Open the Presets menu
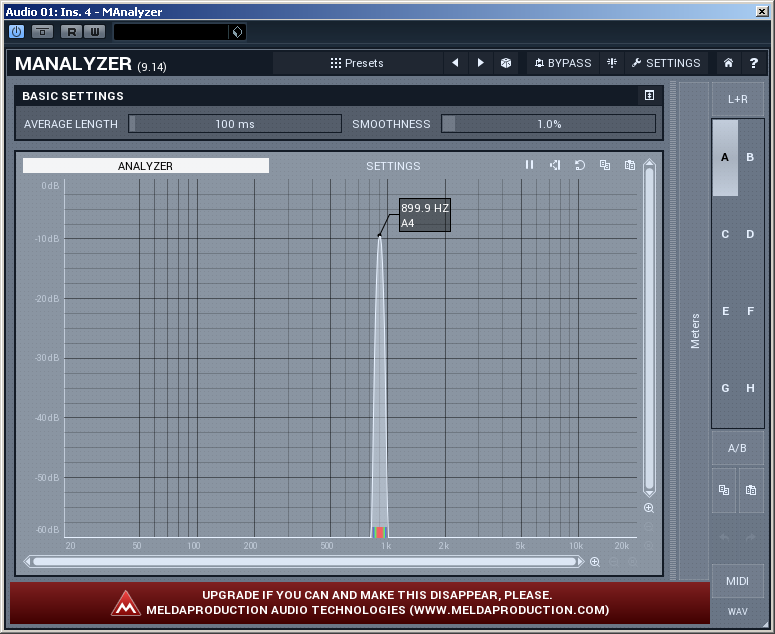Screen dimensions: 775x634 (357, 63)
